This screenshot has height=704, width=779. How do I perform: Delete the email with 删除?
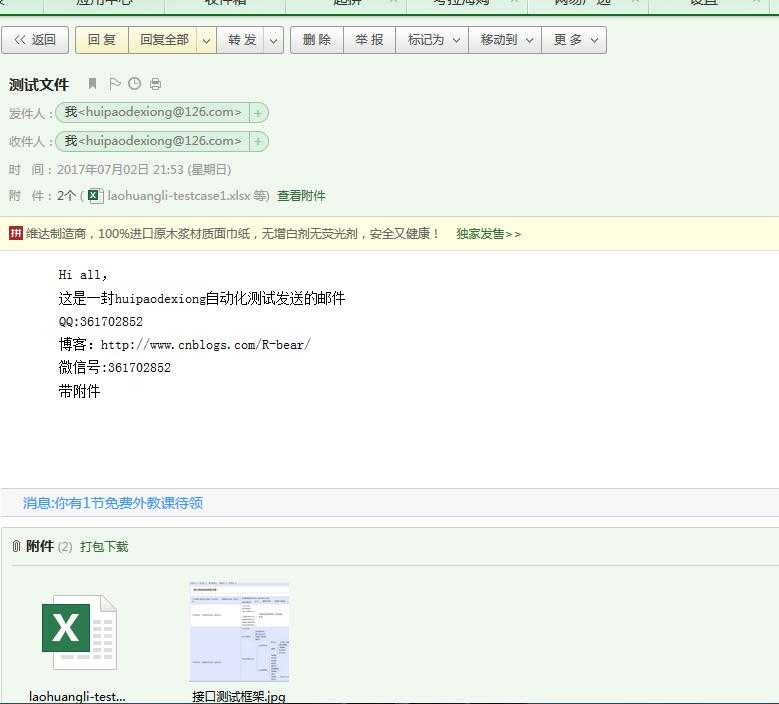(x=317, y=40)
